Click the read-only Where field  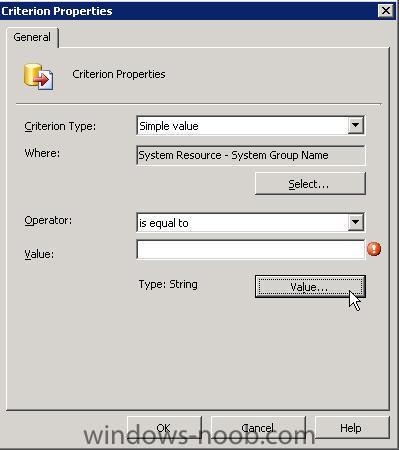tap(251, 155)
